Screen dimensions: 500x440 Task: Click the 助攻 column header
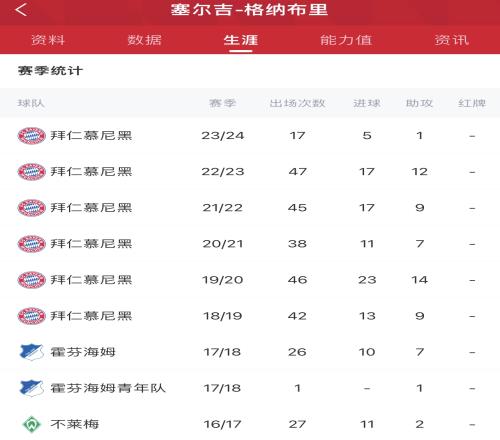[x=419, y=103]
